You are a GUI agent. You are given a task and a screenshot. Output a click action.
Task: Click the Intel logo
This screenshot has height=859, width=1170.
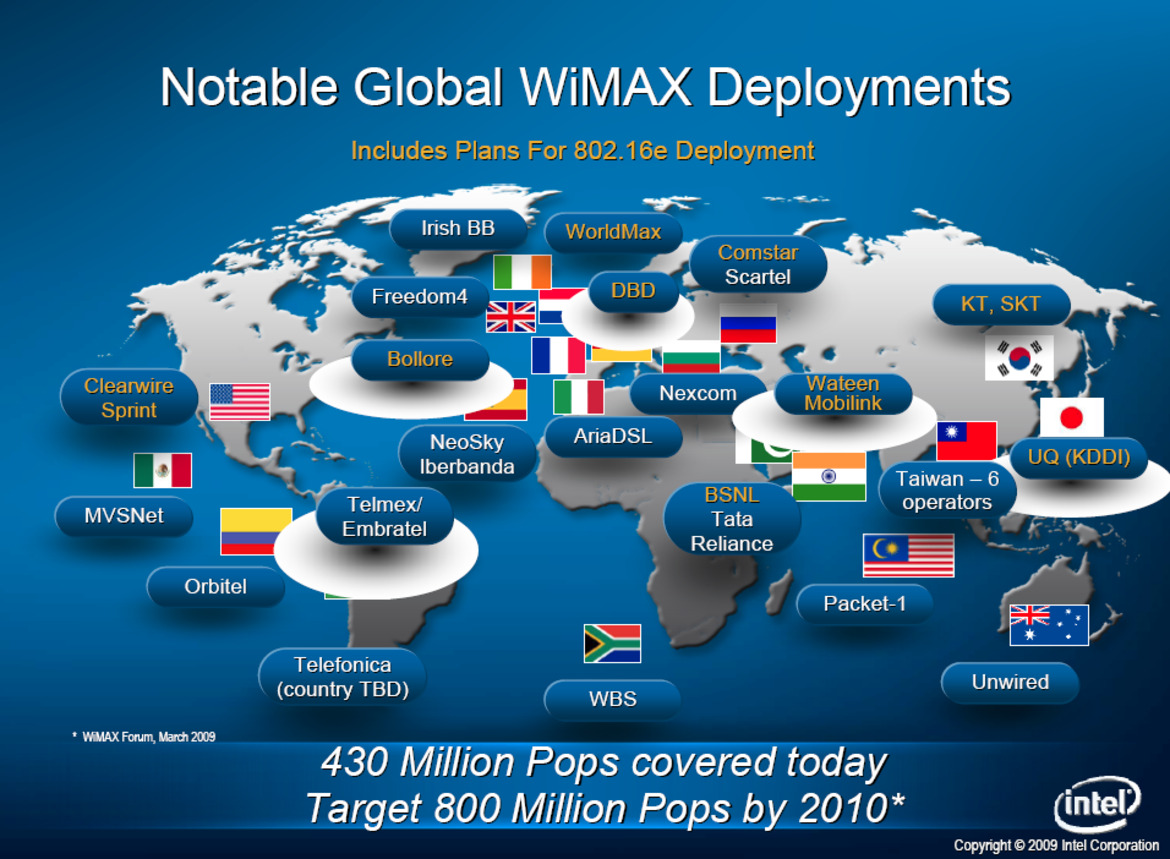coord(1097,805)
